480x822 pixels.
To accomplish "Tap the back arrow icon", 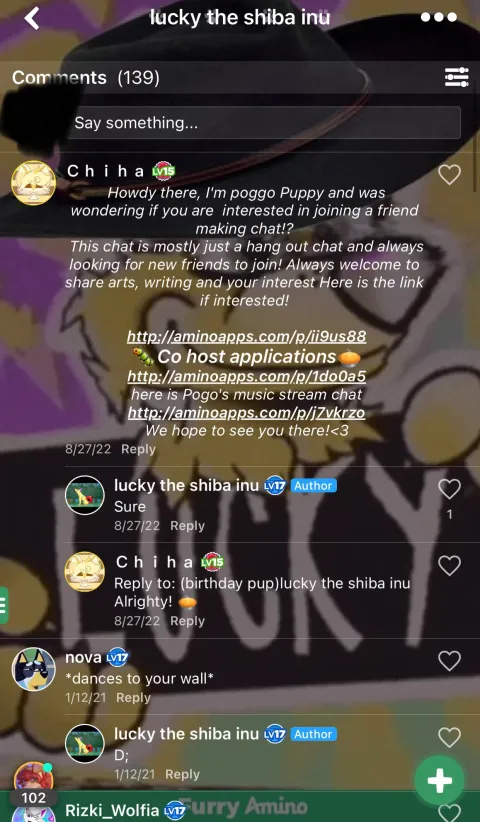I will coord(31,18).
